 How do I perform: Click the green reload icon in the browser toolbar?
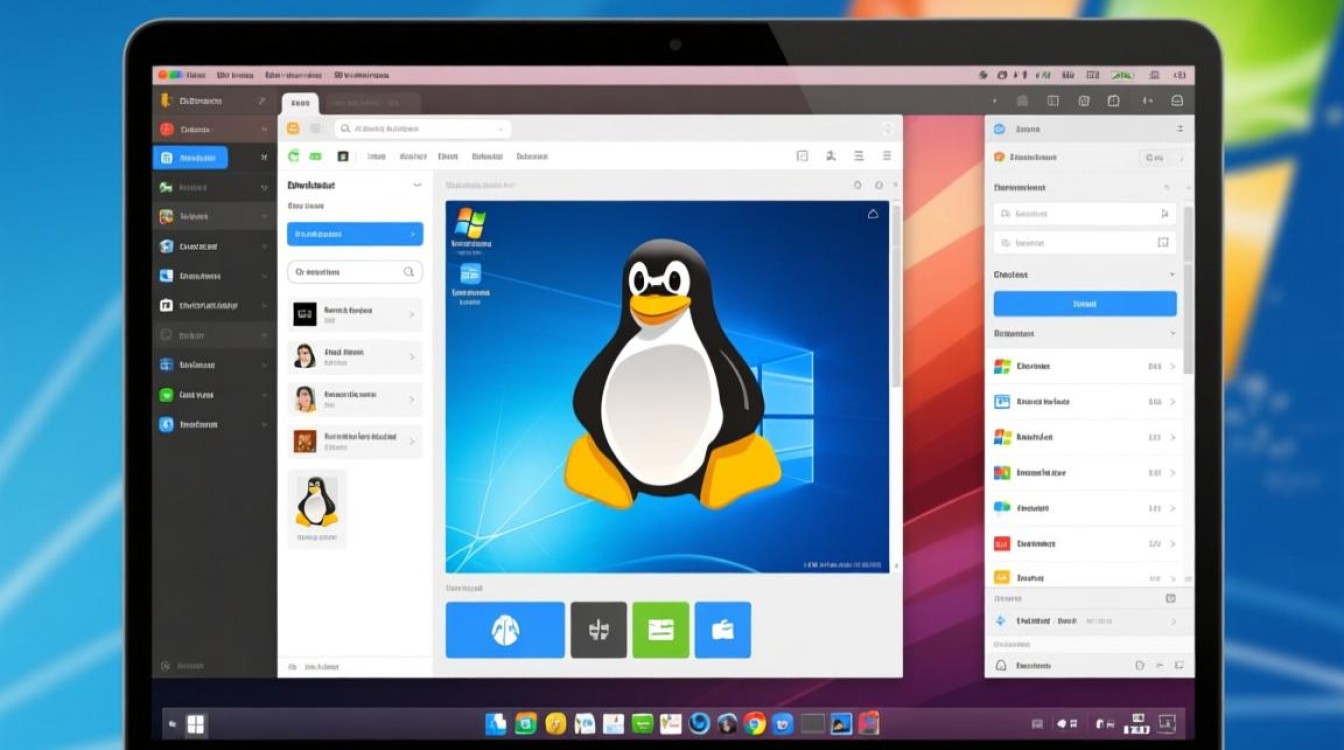click(293, 155)
